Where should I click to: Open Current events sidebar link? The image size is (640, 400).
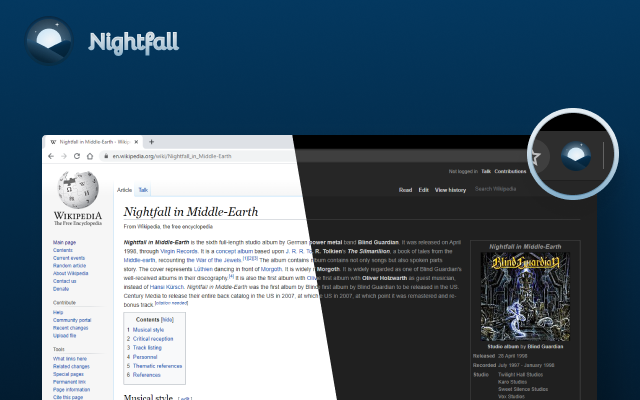pyautogui.click(x=69, y=258)
